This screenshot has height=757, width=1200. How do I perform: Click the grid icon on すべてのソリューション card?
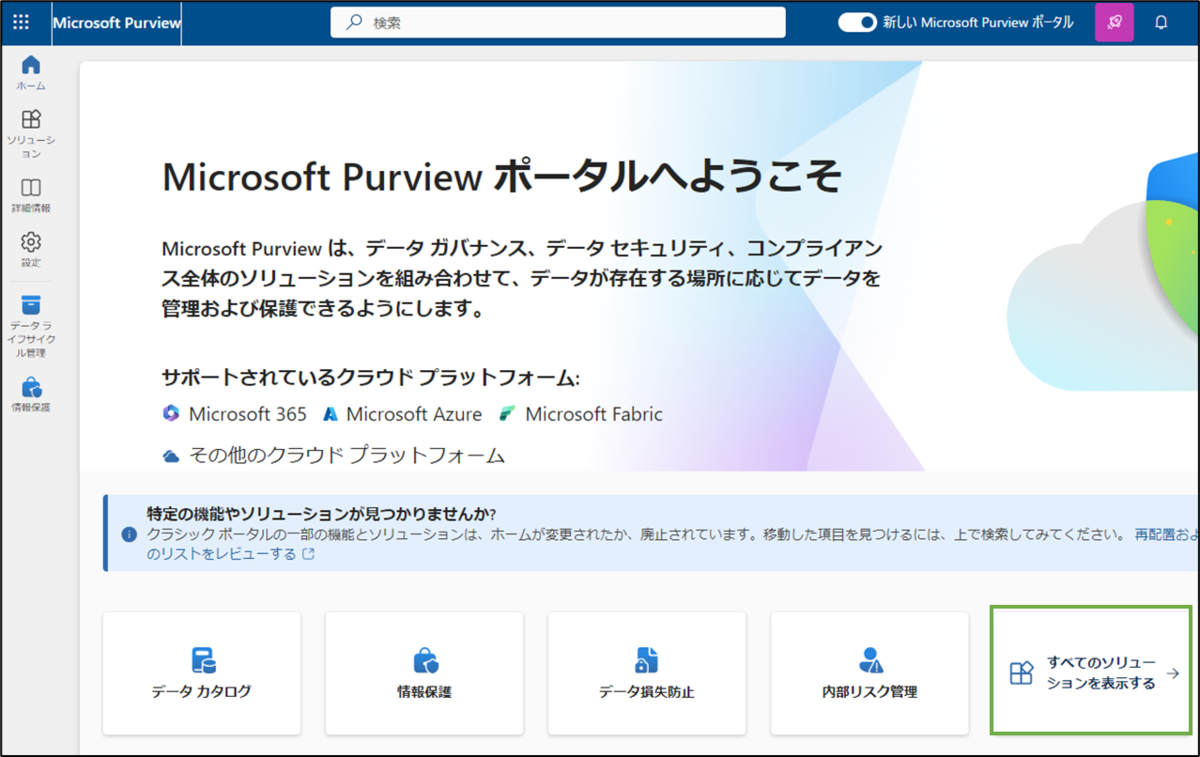(1021, 673)
